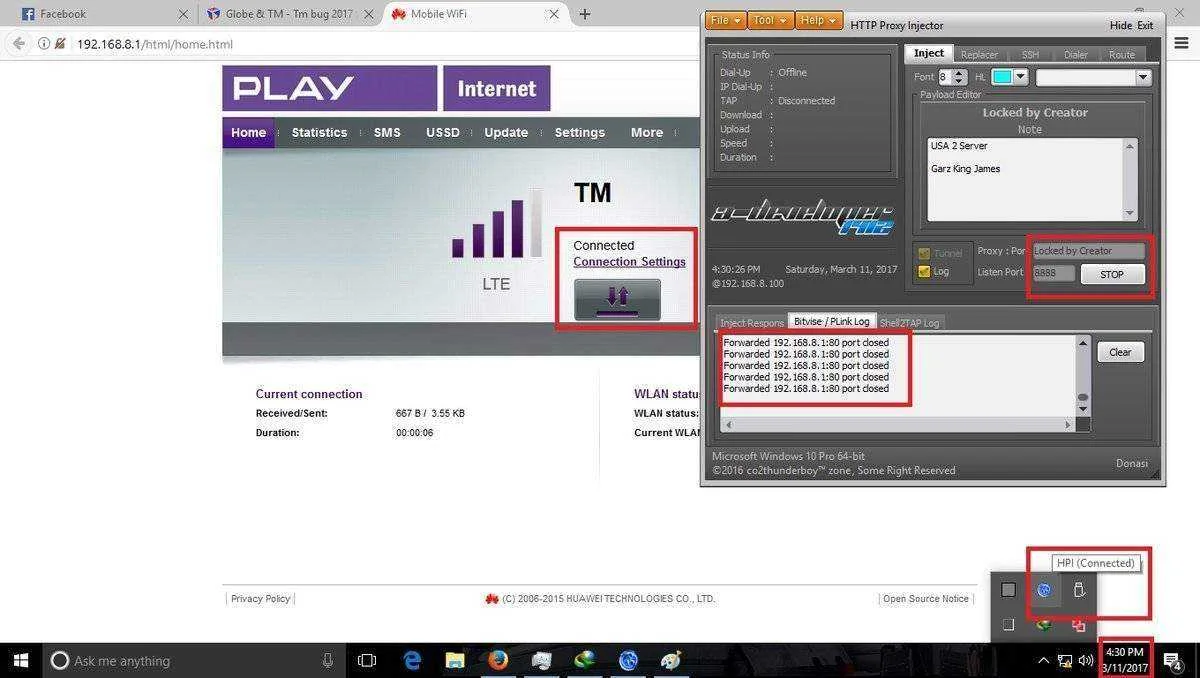
Task: Click the volume speaker tray icon
Action: [x=1085, y=660]
